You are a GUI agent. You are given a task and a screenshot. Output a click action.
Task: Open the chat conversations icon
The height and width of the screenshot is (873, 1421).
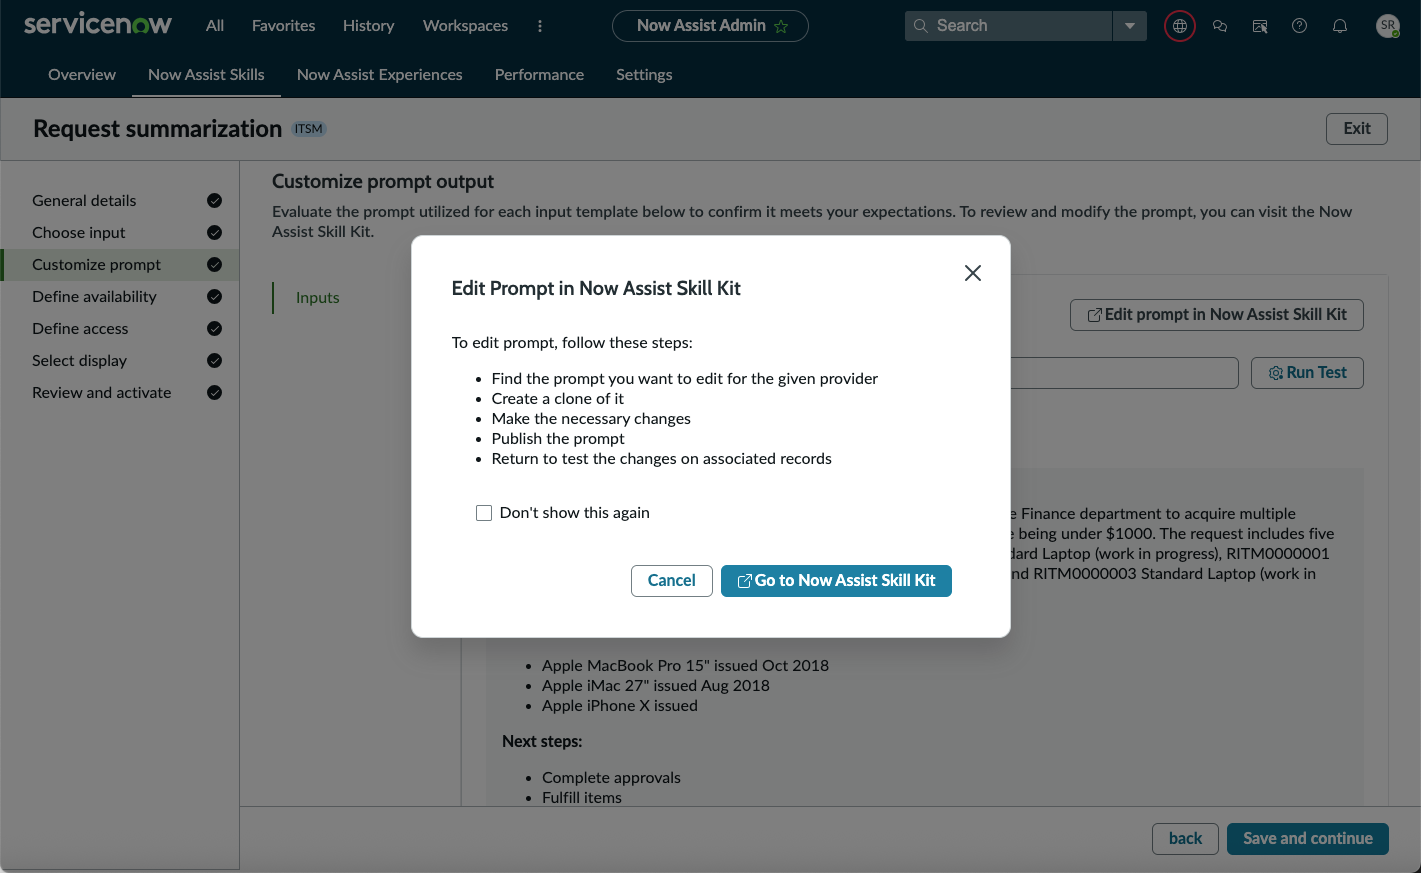1220,26
